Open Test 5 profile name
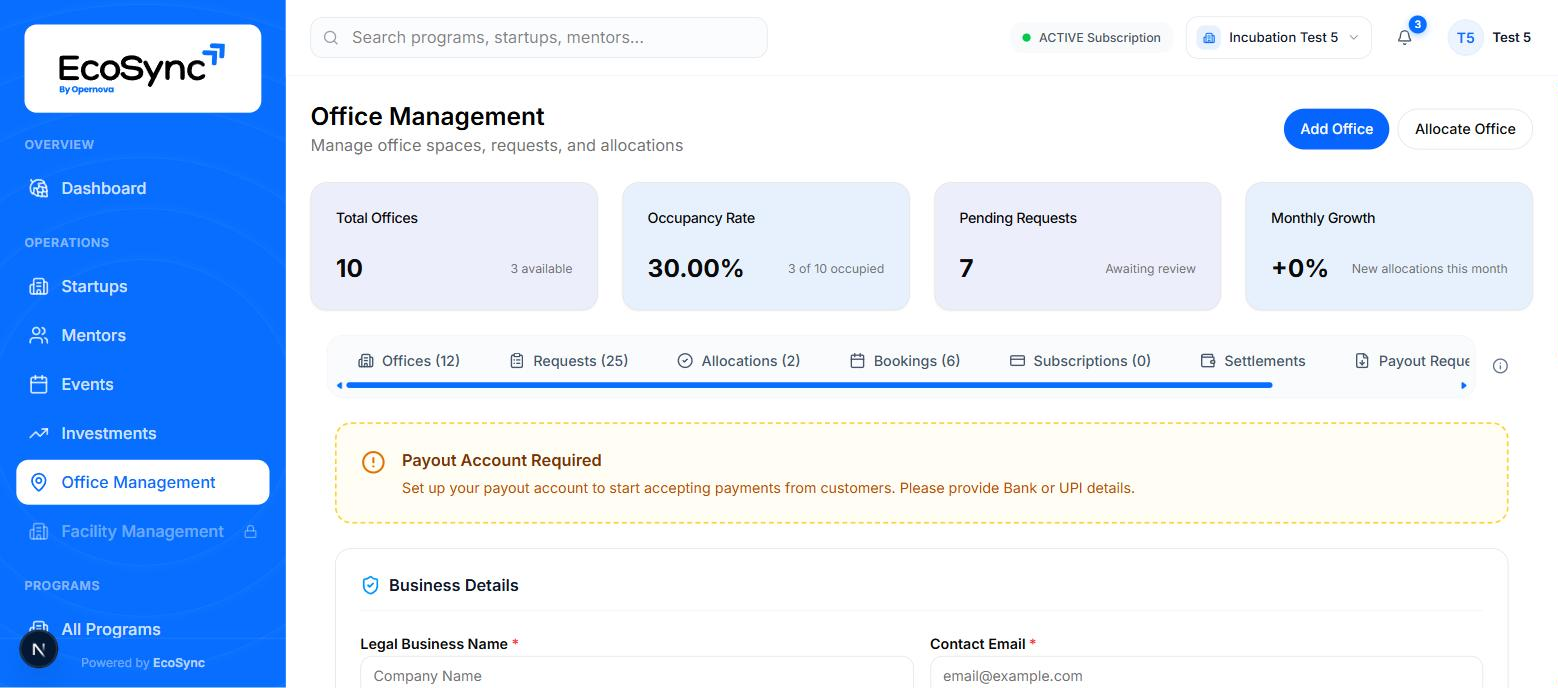 (x=1512, y=38)
